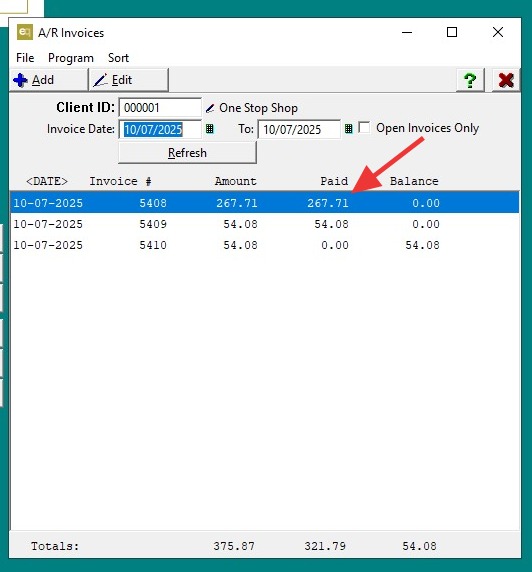Click the Refresh button
532x572 pixels.
tap(188, 152)
